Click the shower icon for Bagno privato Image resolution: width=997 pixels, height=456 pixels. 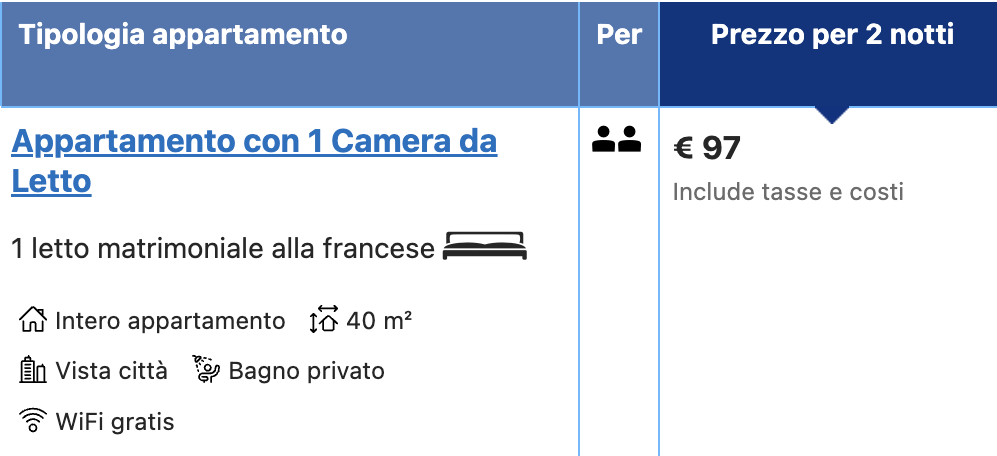click(x=206, y=370)
